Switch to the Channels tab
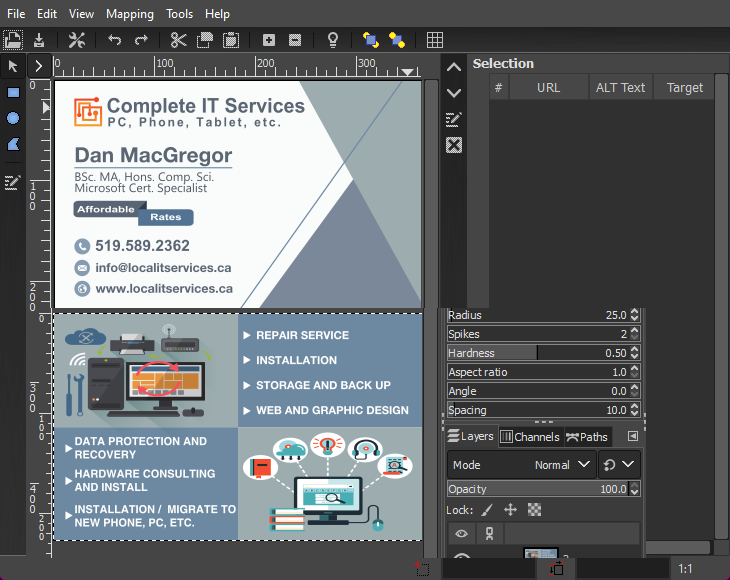This screenshot has height=580, width=730. pyautogui.click(x=530, y=437)
